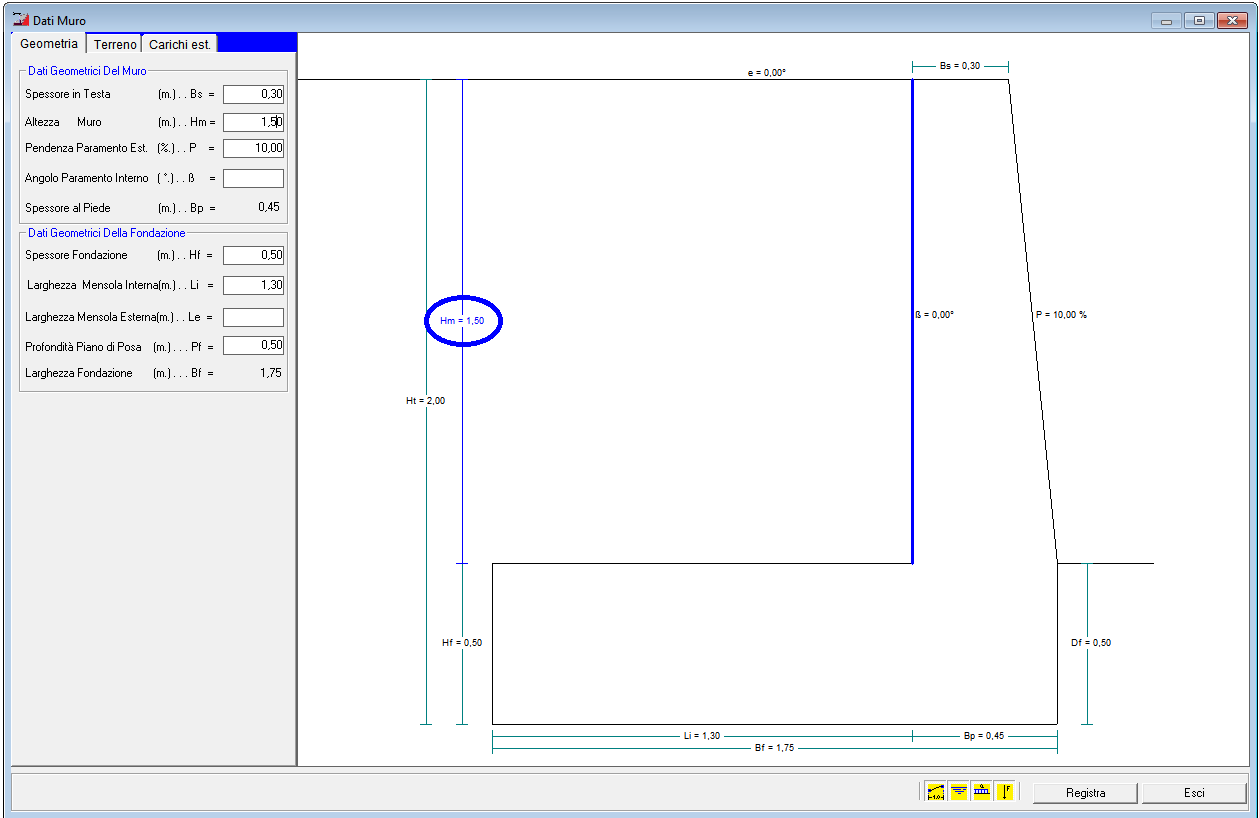The height and width of the screenshot is (818, 1259).
Task: Maximize the Dati Muro window
Action: click(x=1197, y=20)
